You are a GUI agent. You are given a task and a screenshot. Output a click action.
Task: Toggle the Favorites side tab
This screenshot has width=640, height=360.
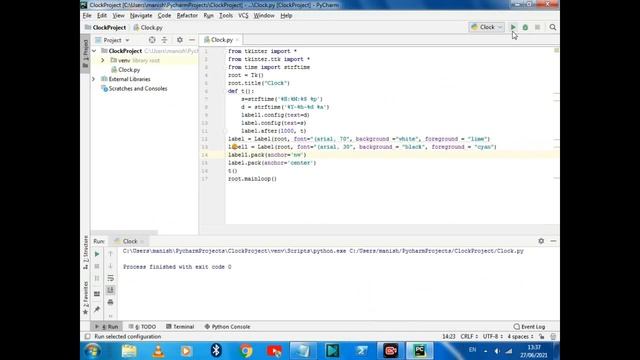[x=85, y=298]
